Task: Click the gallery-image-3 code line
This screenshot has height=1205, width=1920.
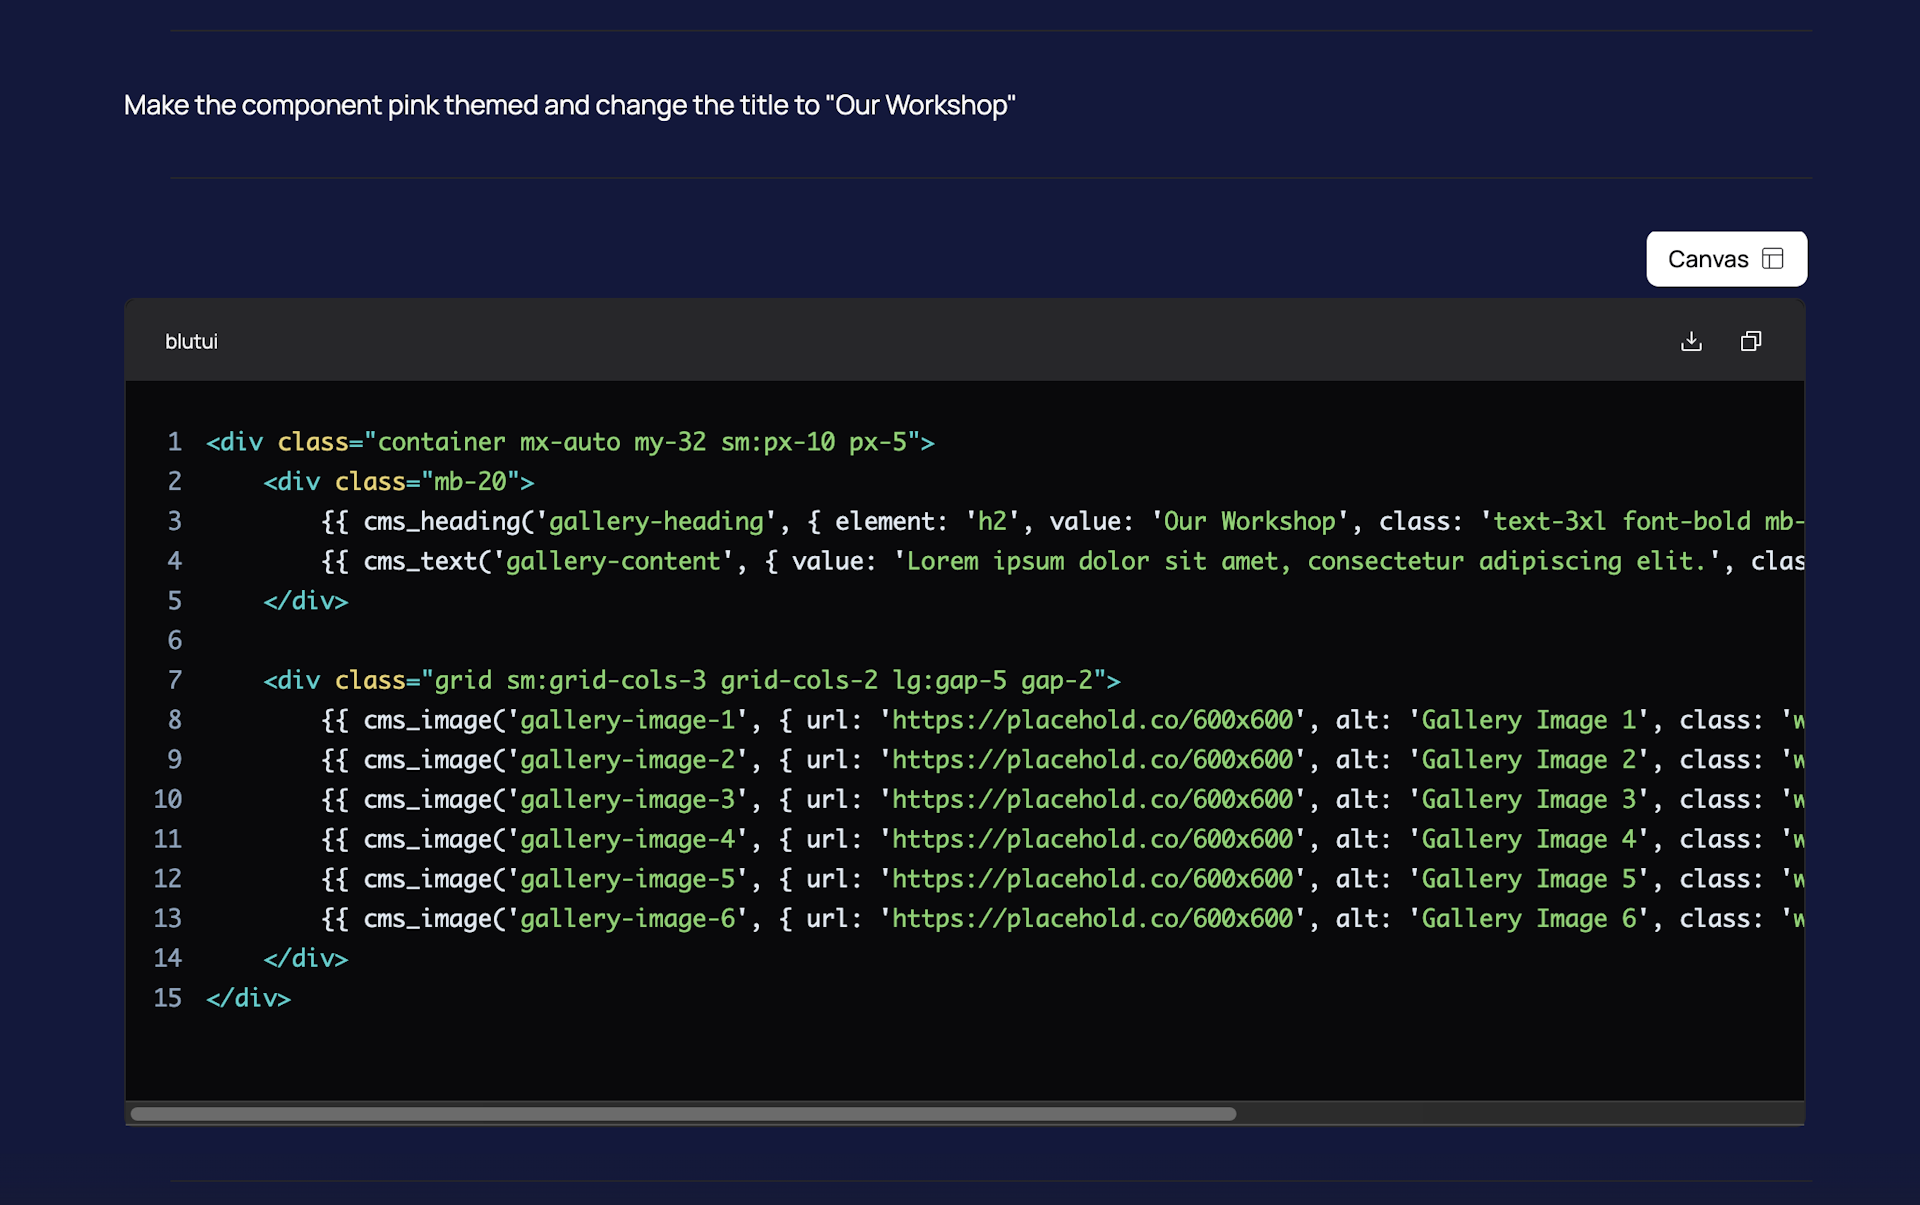Action: pos(1062,799)
